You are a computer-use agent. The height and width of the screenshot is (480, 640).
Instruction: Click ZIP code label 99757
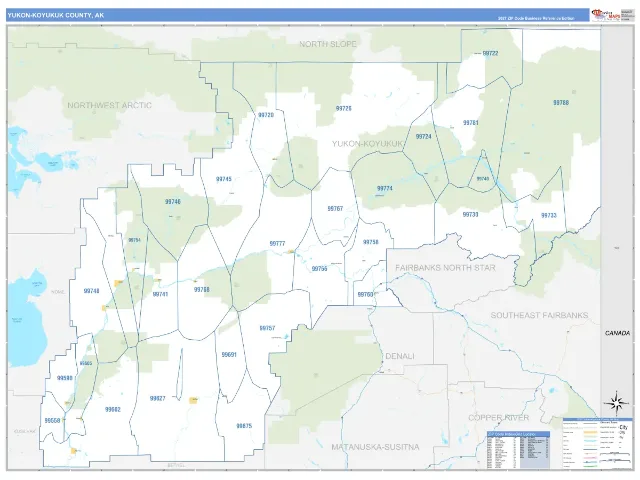[267, 328]
